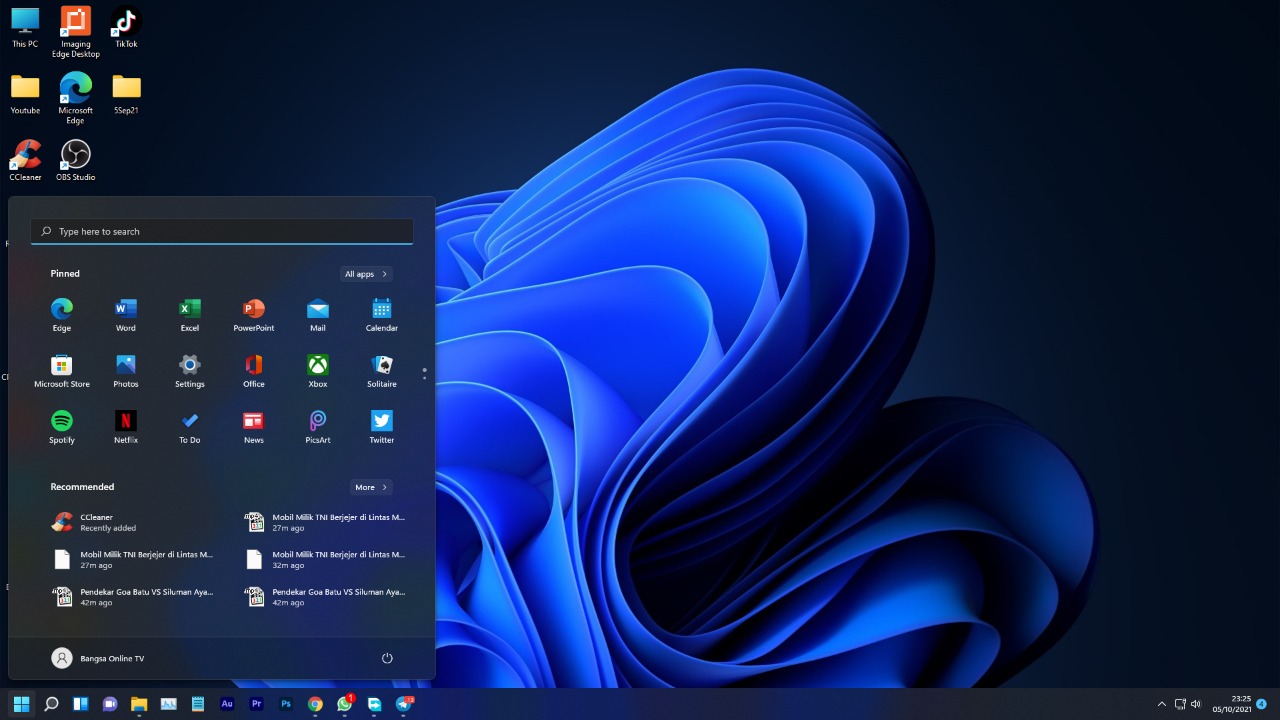
Task: Open the News app
Action: click(254, 426)
